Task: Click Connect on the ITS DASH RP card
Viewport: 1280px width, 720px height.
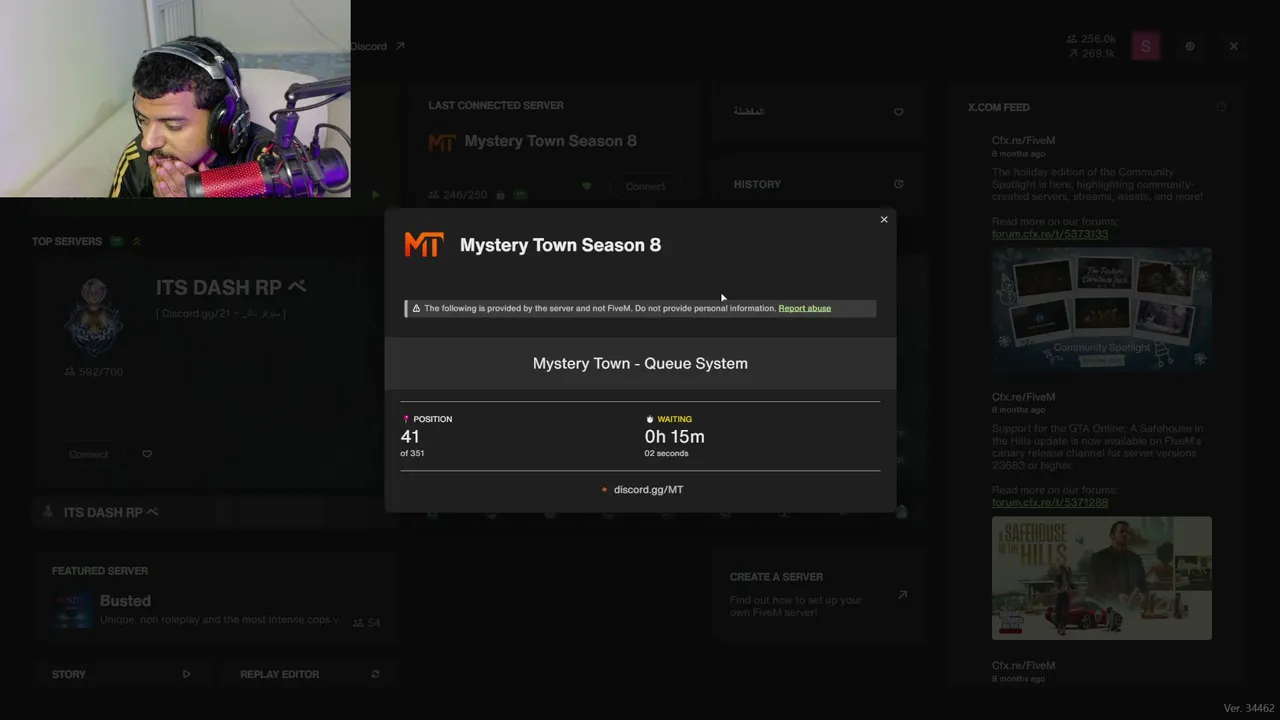Action: [89, 455]
